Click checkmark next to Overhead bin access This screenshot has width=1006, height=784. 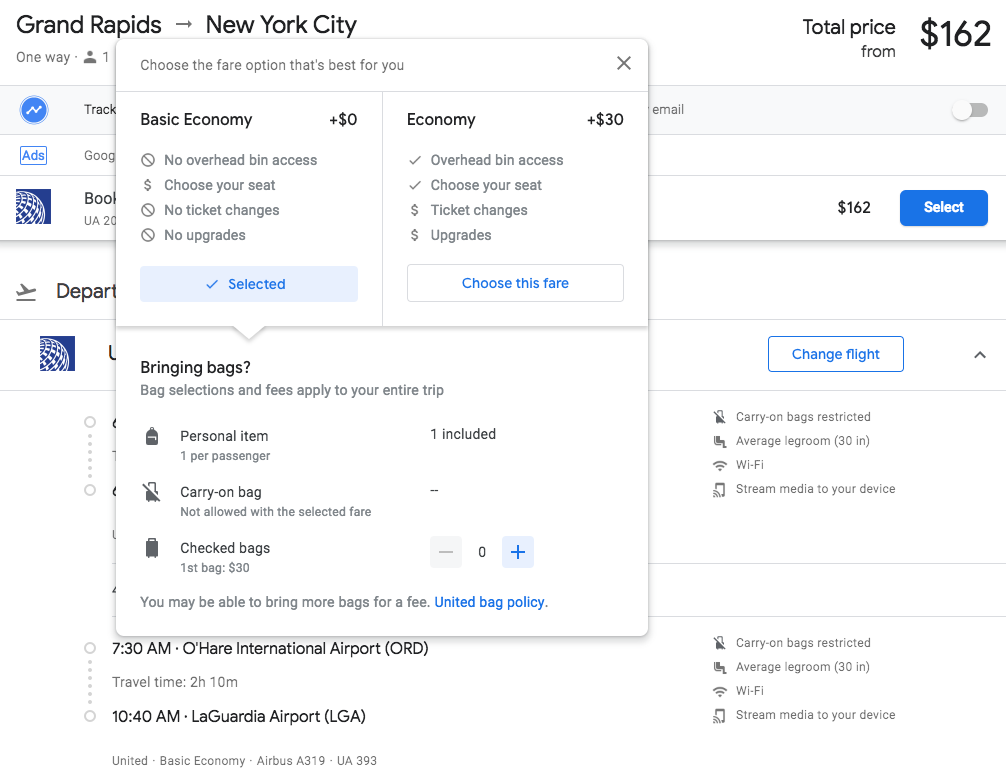click(415, 160)
